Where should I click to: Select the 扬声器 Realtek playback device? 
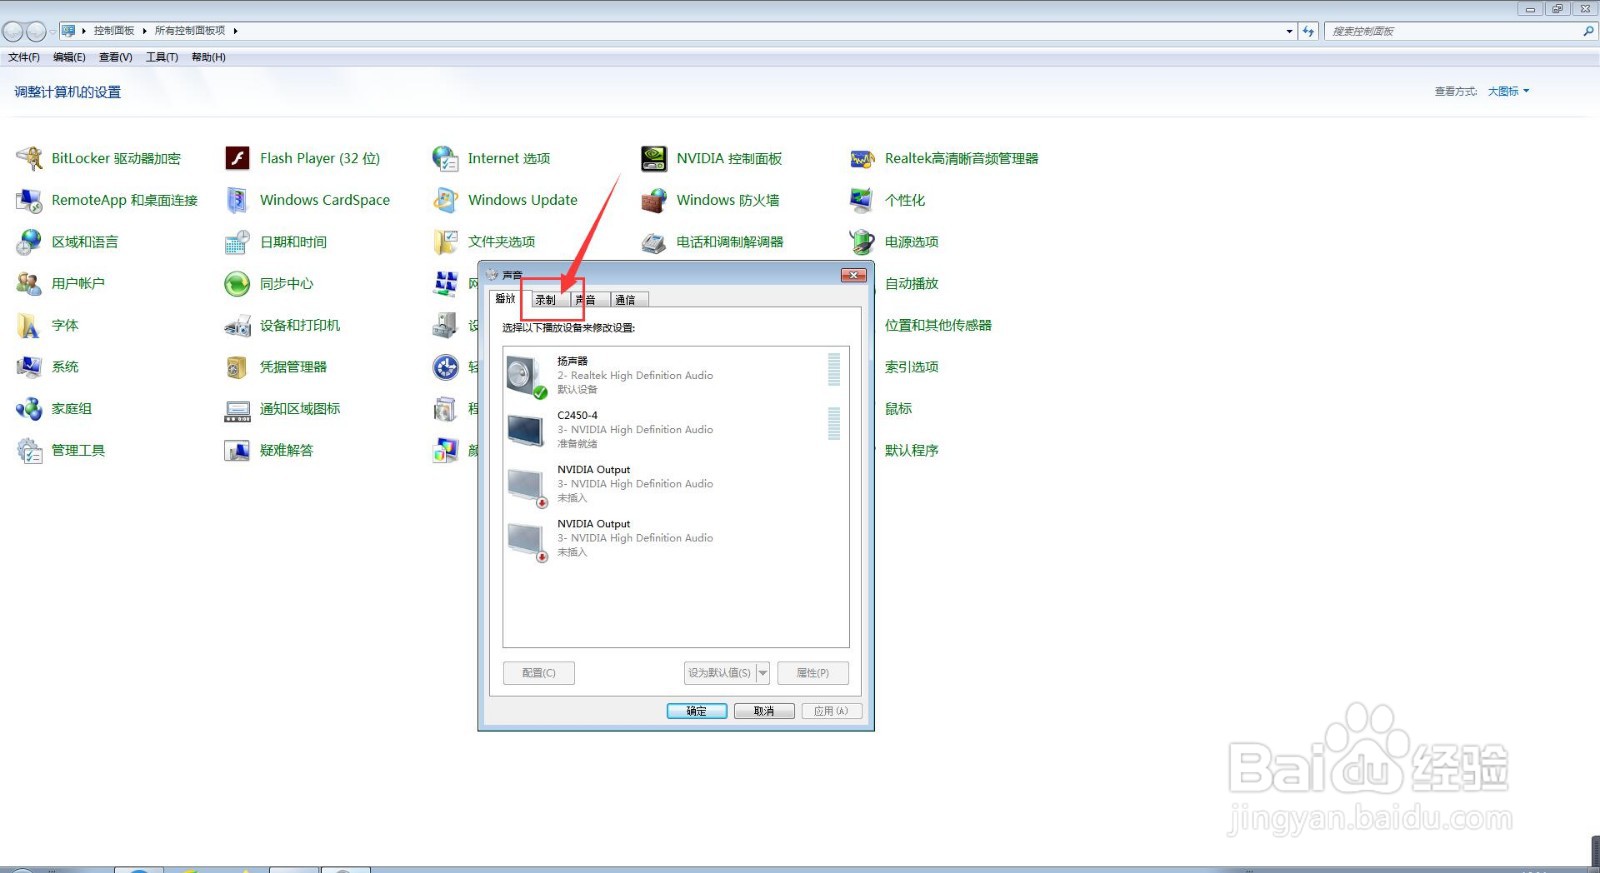pyautogui.click(x=676, y=375)
